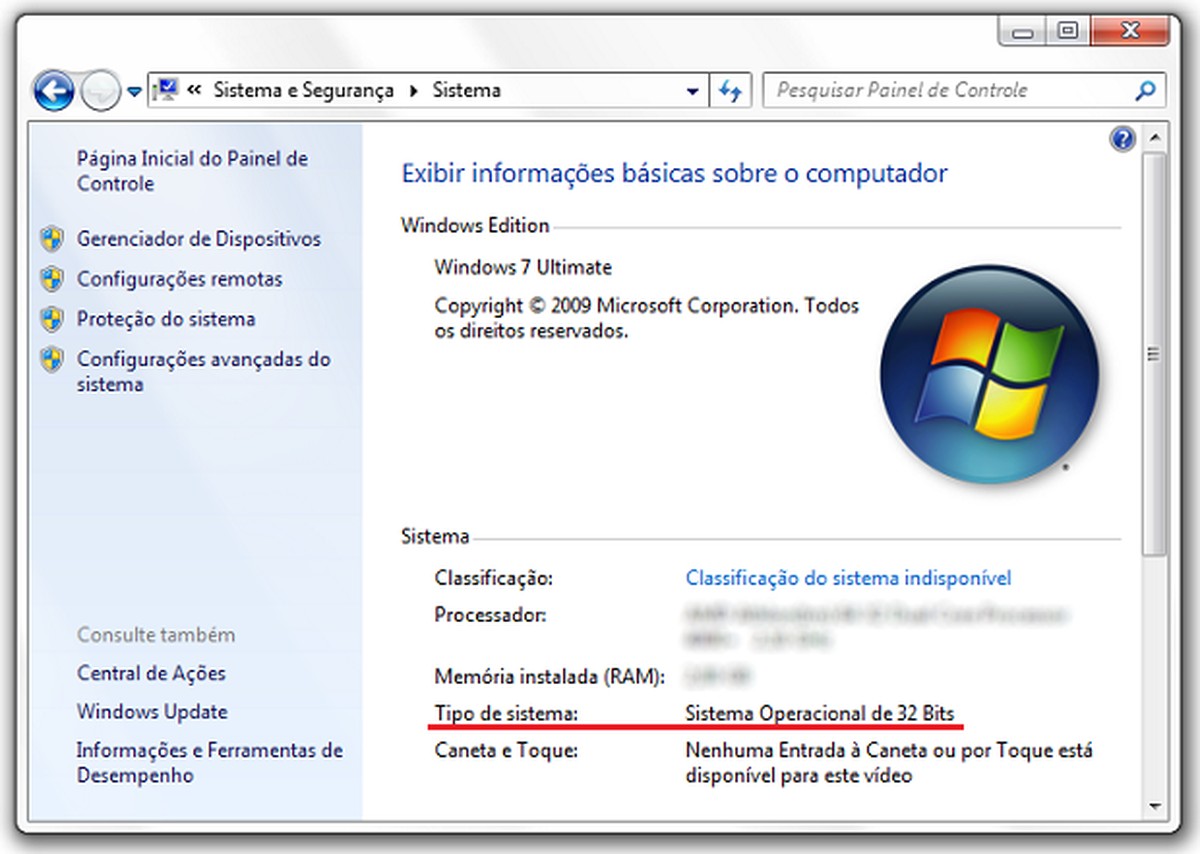Click shield icon beside Proteção do sistema
1200x854 pixels.
tap(52, 319)
